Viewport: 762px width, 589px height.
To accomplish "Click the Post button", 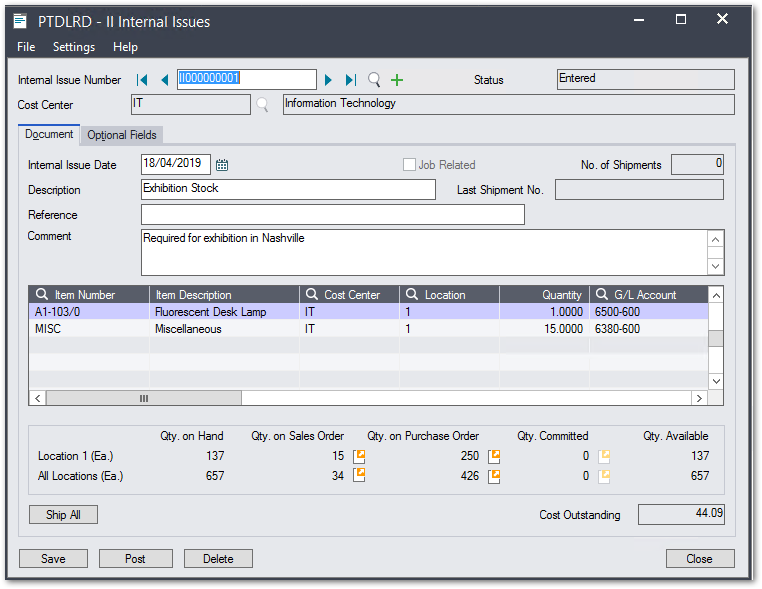I will pos(136,559).
